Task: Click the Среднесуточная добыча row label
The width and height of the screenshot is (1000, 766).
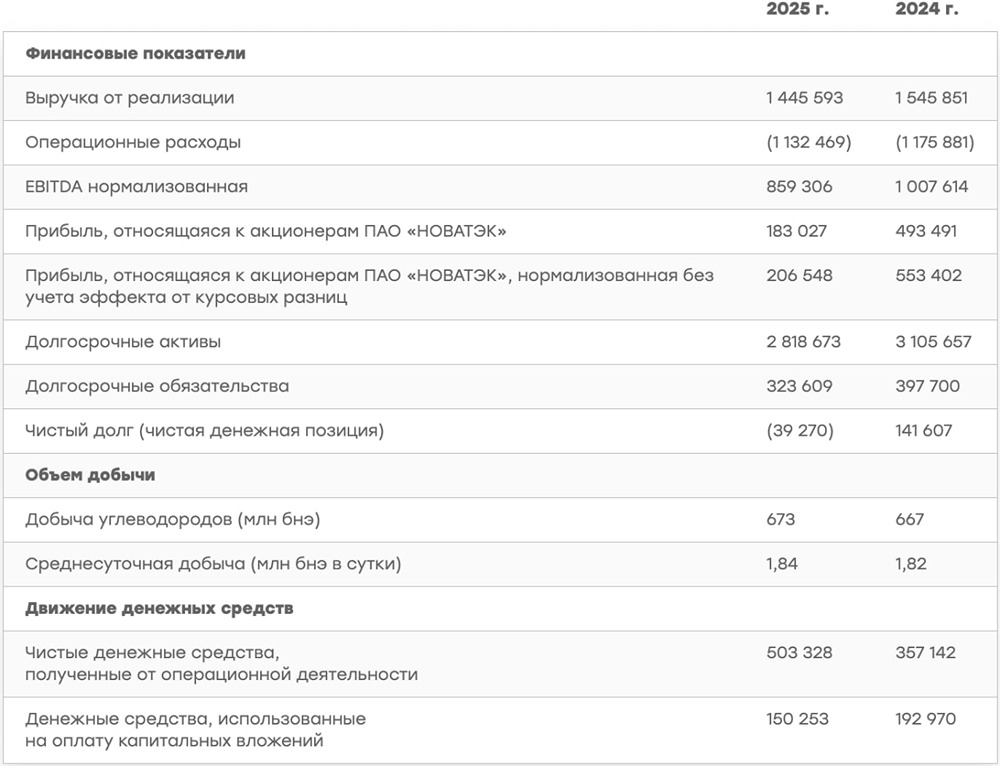Action: pyautogui.click(x=213, y=564)
